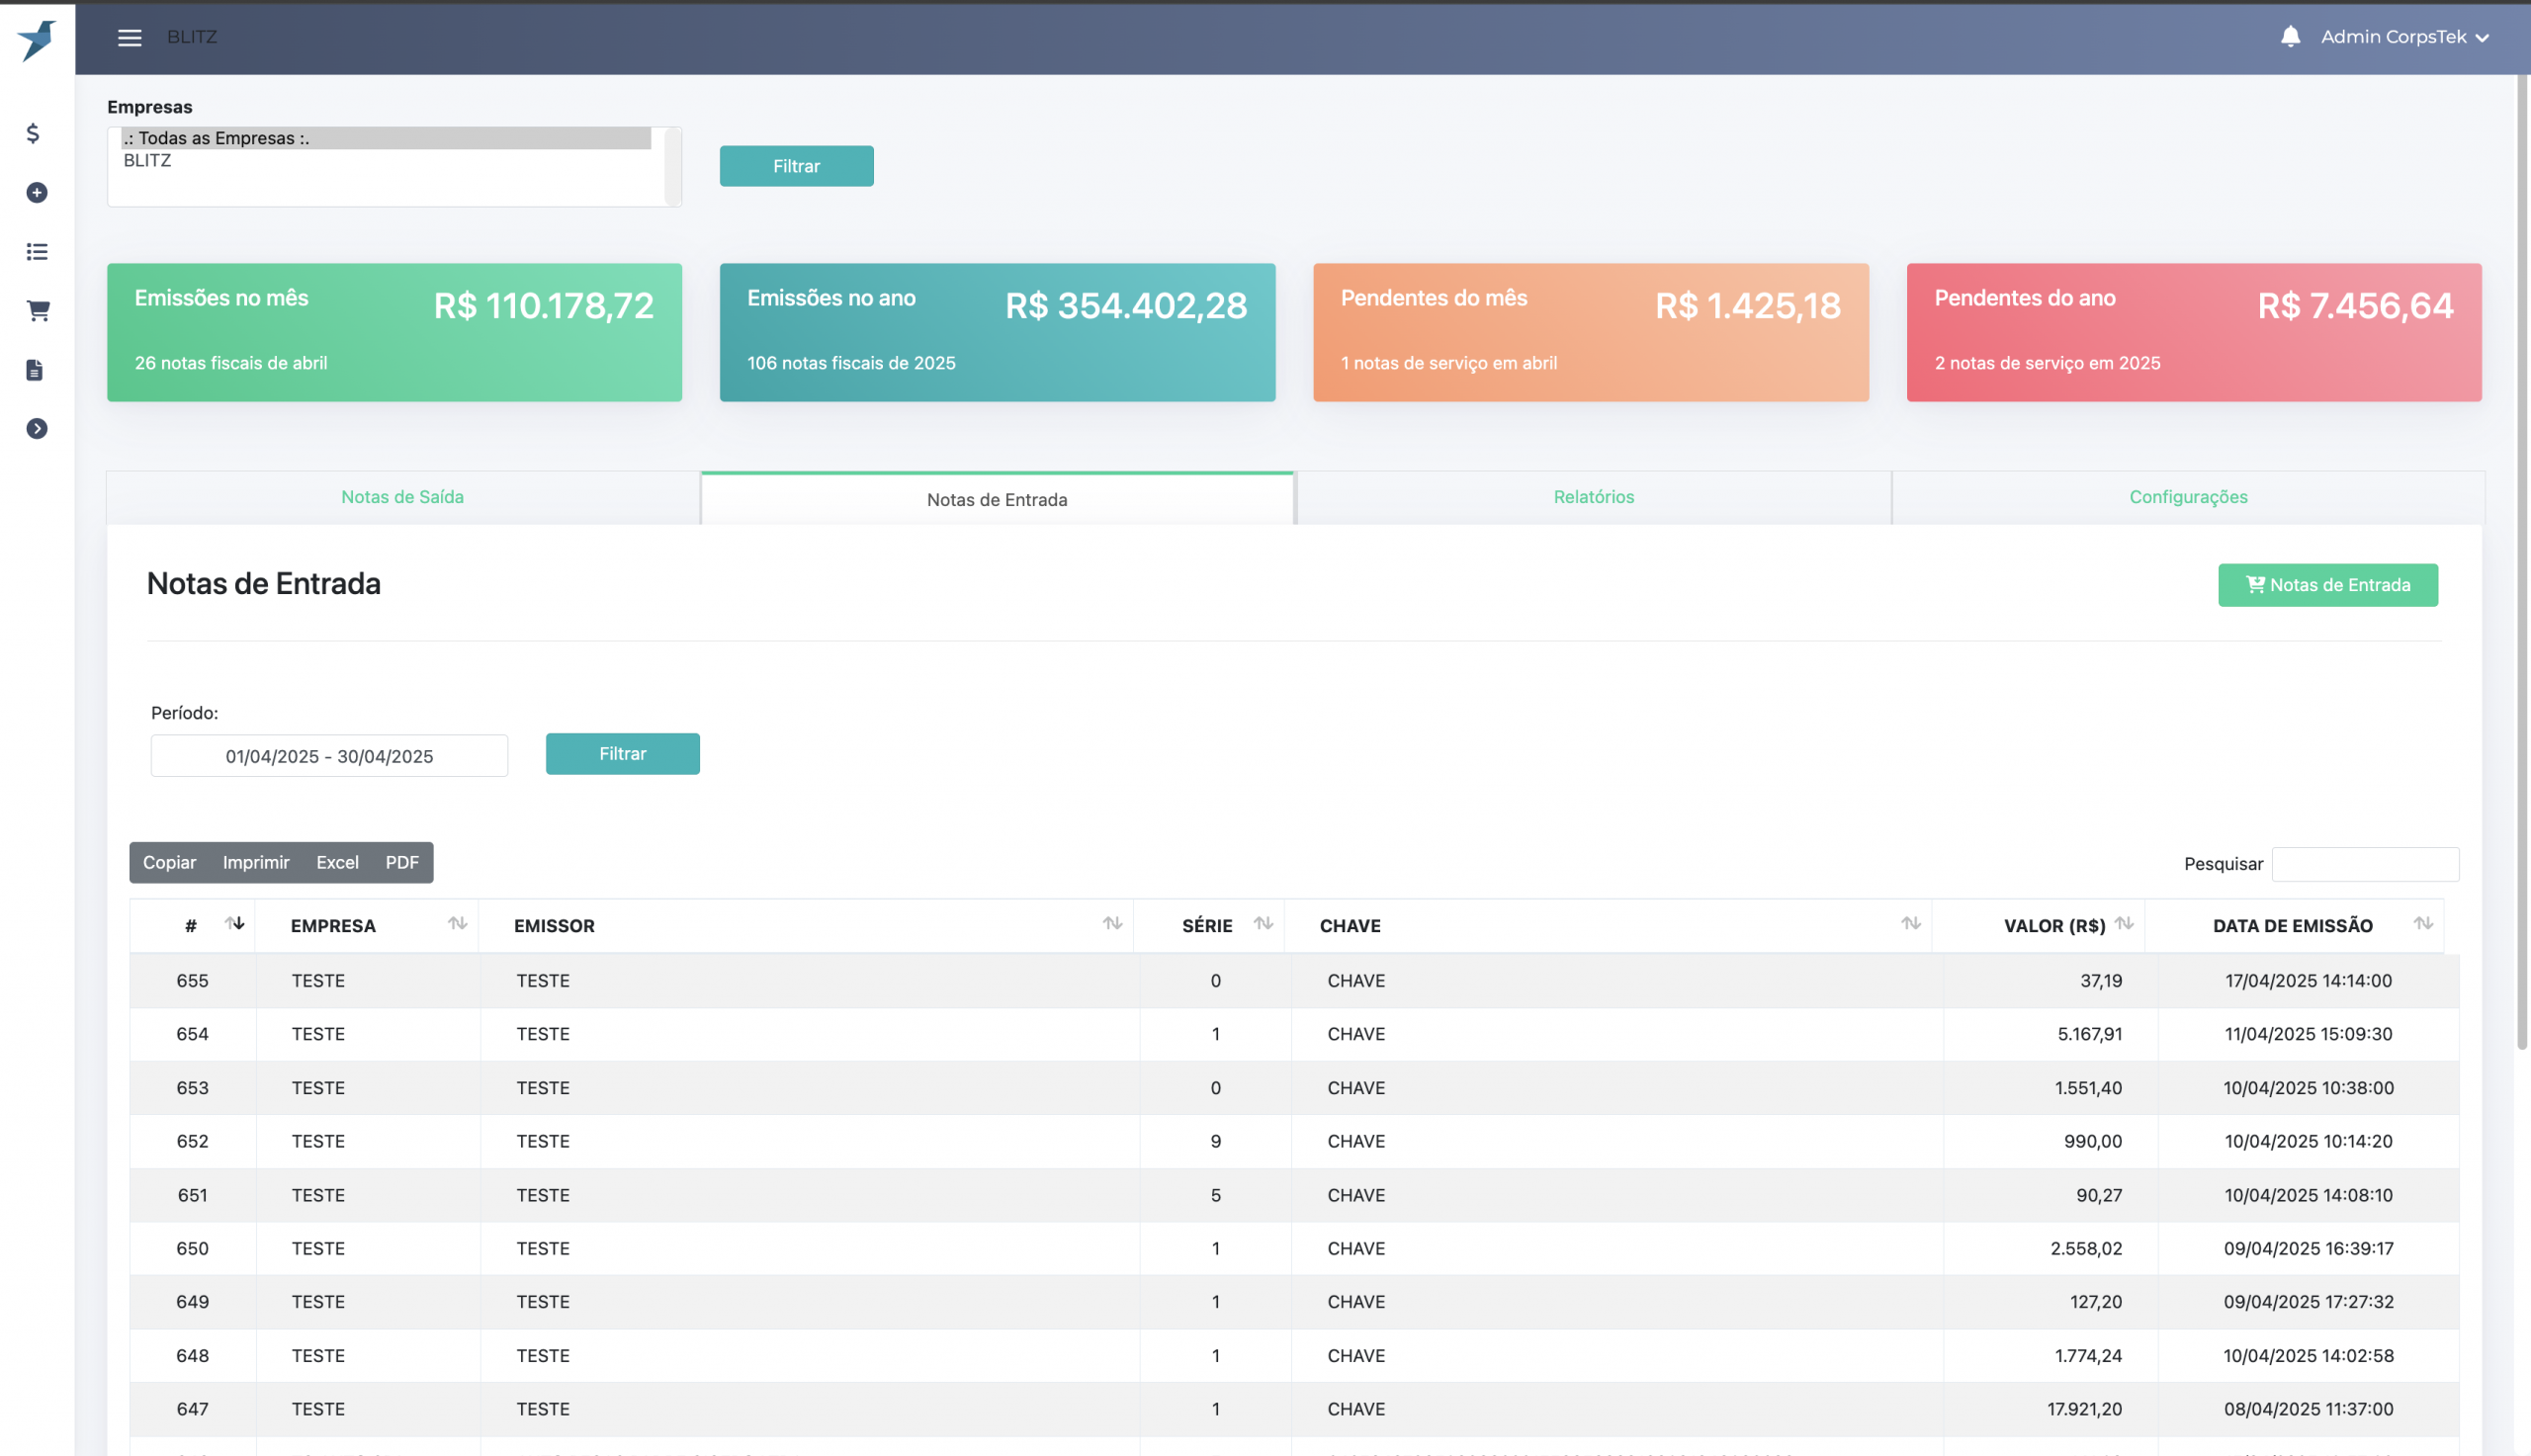The image size is (2531, 1456).
Task: Export table with Excel button
Action: pyautogui.click(x=337, y=862)
